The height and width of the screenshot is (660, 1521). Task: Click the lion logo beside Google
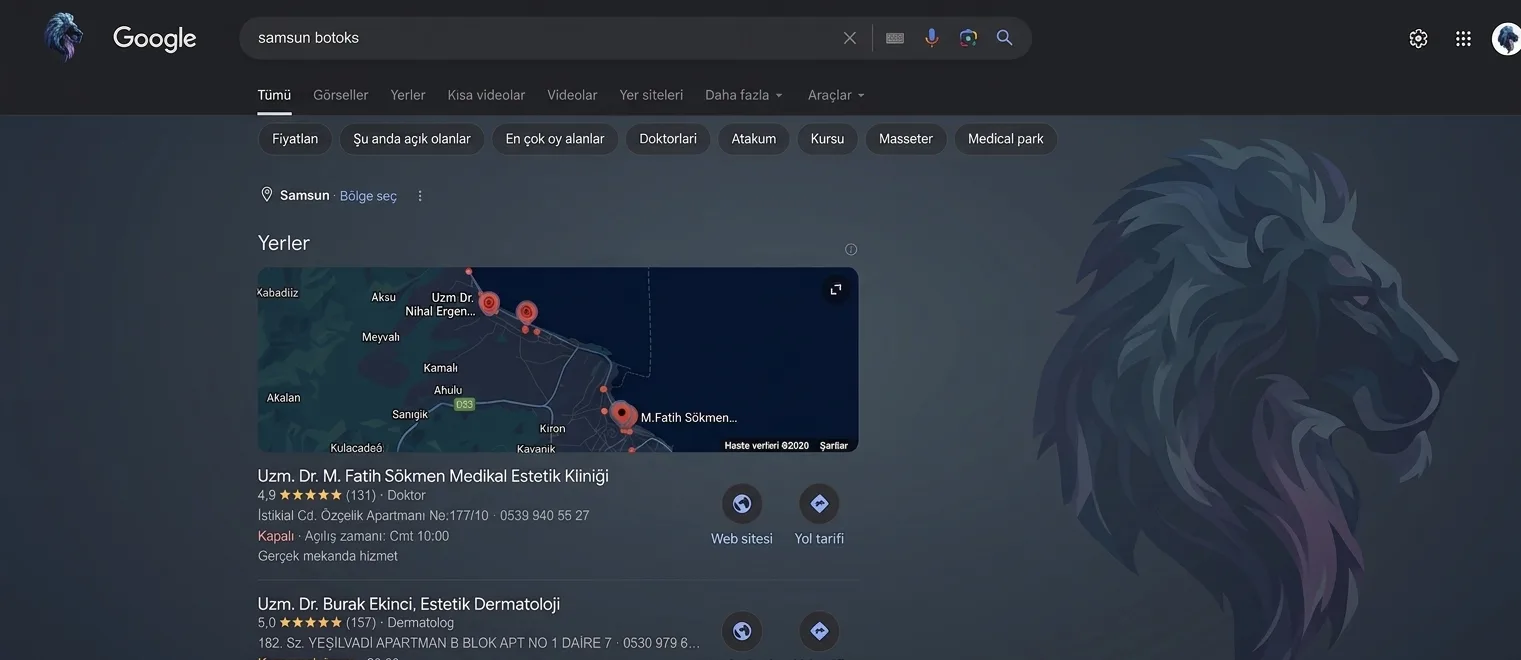(63, 37)
